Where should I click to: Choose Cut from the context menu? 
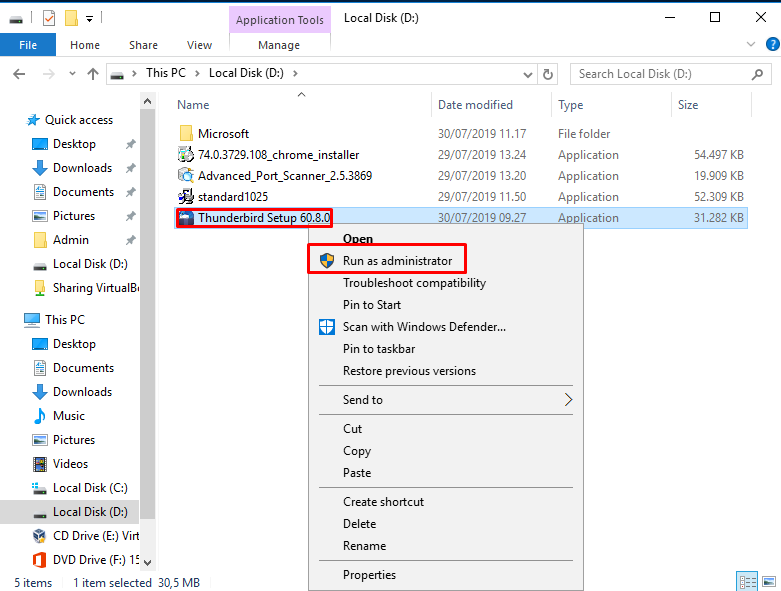coord(446,428)
